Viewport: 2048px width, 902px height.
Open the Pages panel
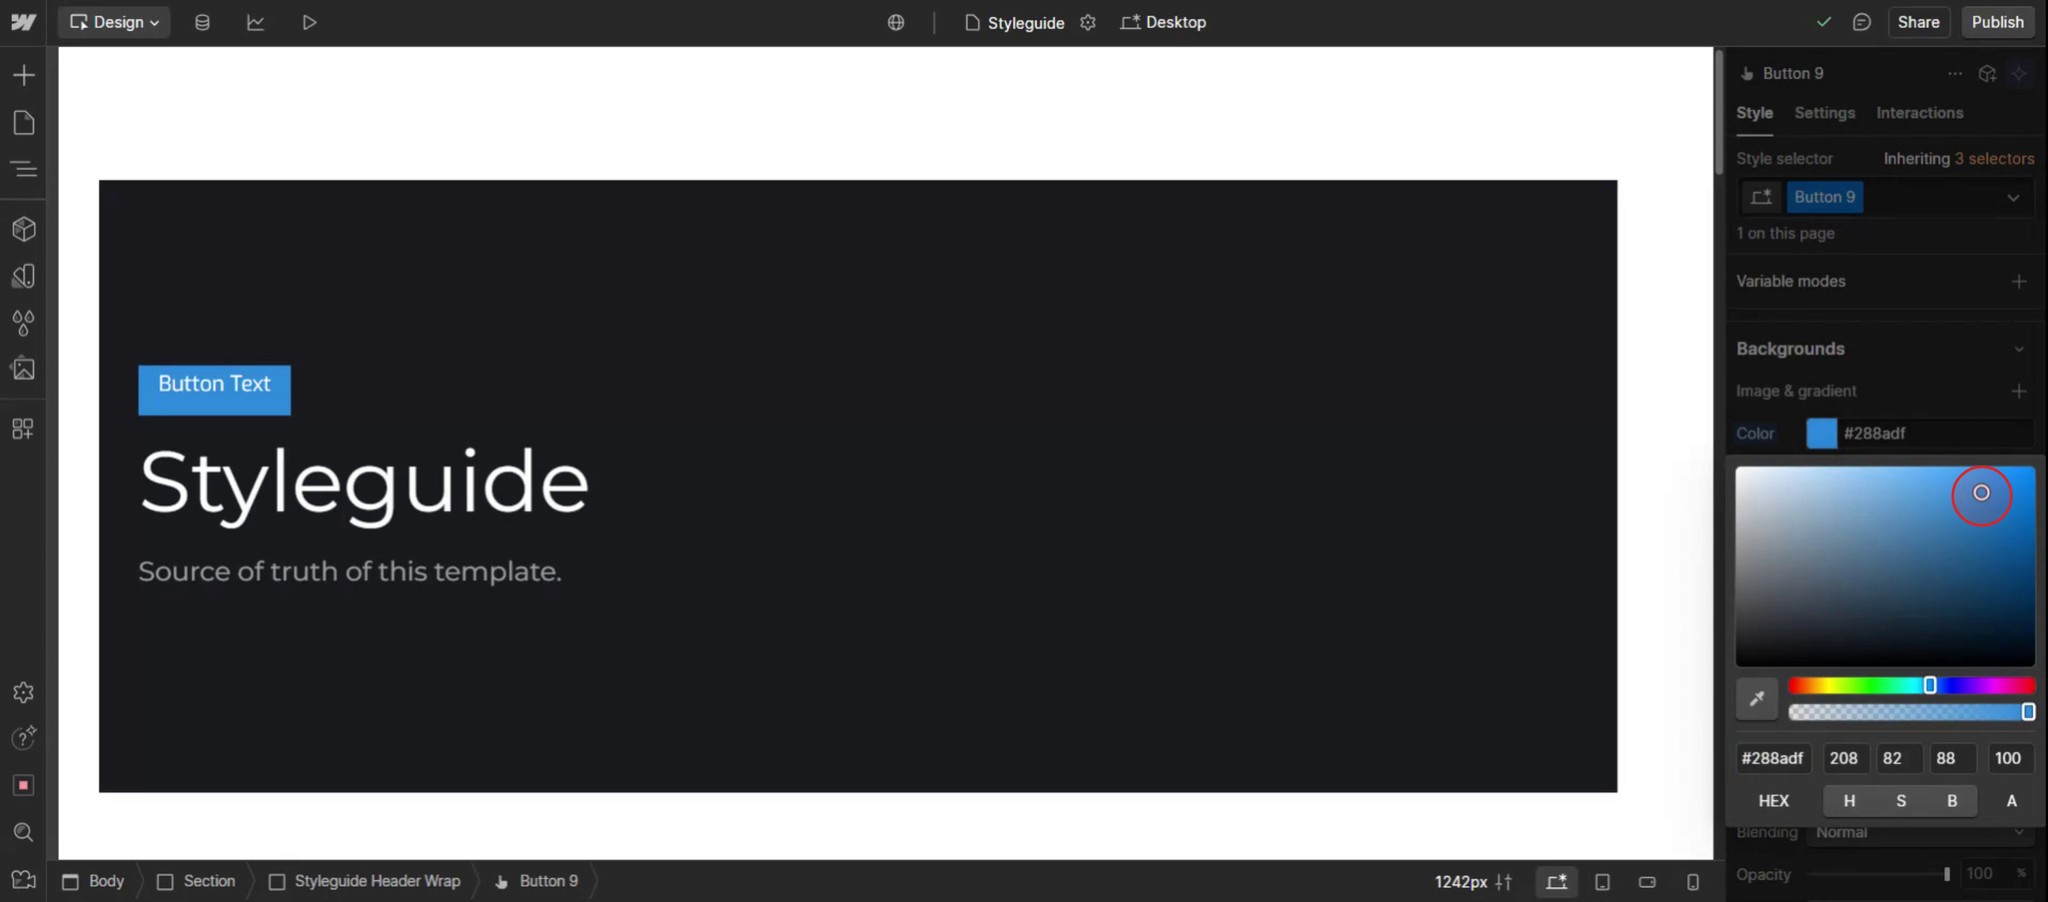(x=22, y=122)
